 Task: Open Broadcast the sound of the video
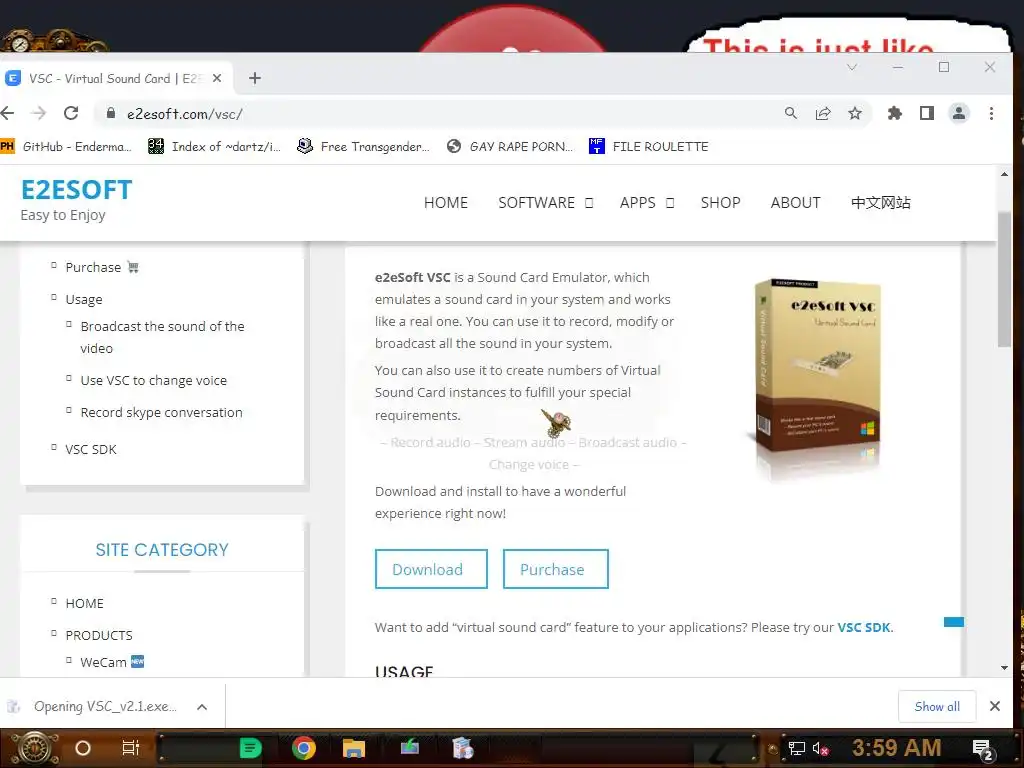162,337
